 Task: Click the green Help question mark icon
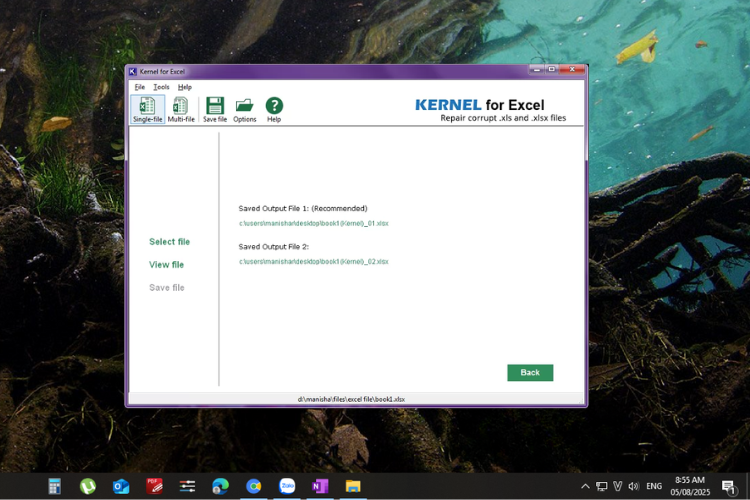(x=274, y=109)
